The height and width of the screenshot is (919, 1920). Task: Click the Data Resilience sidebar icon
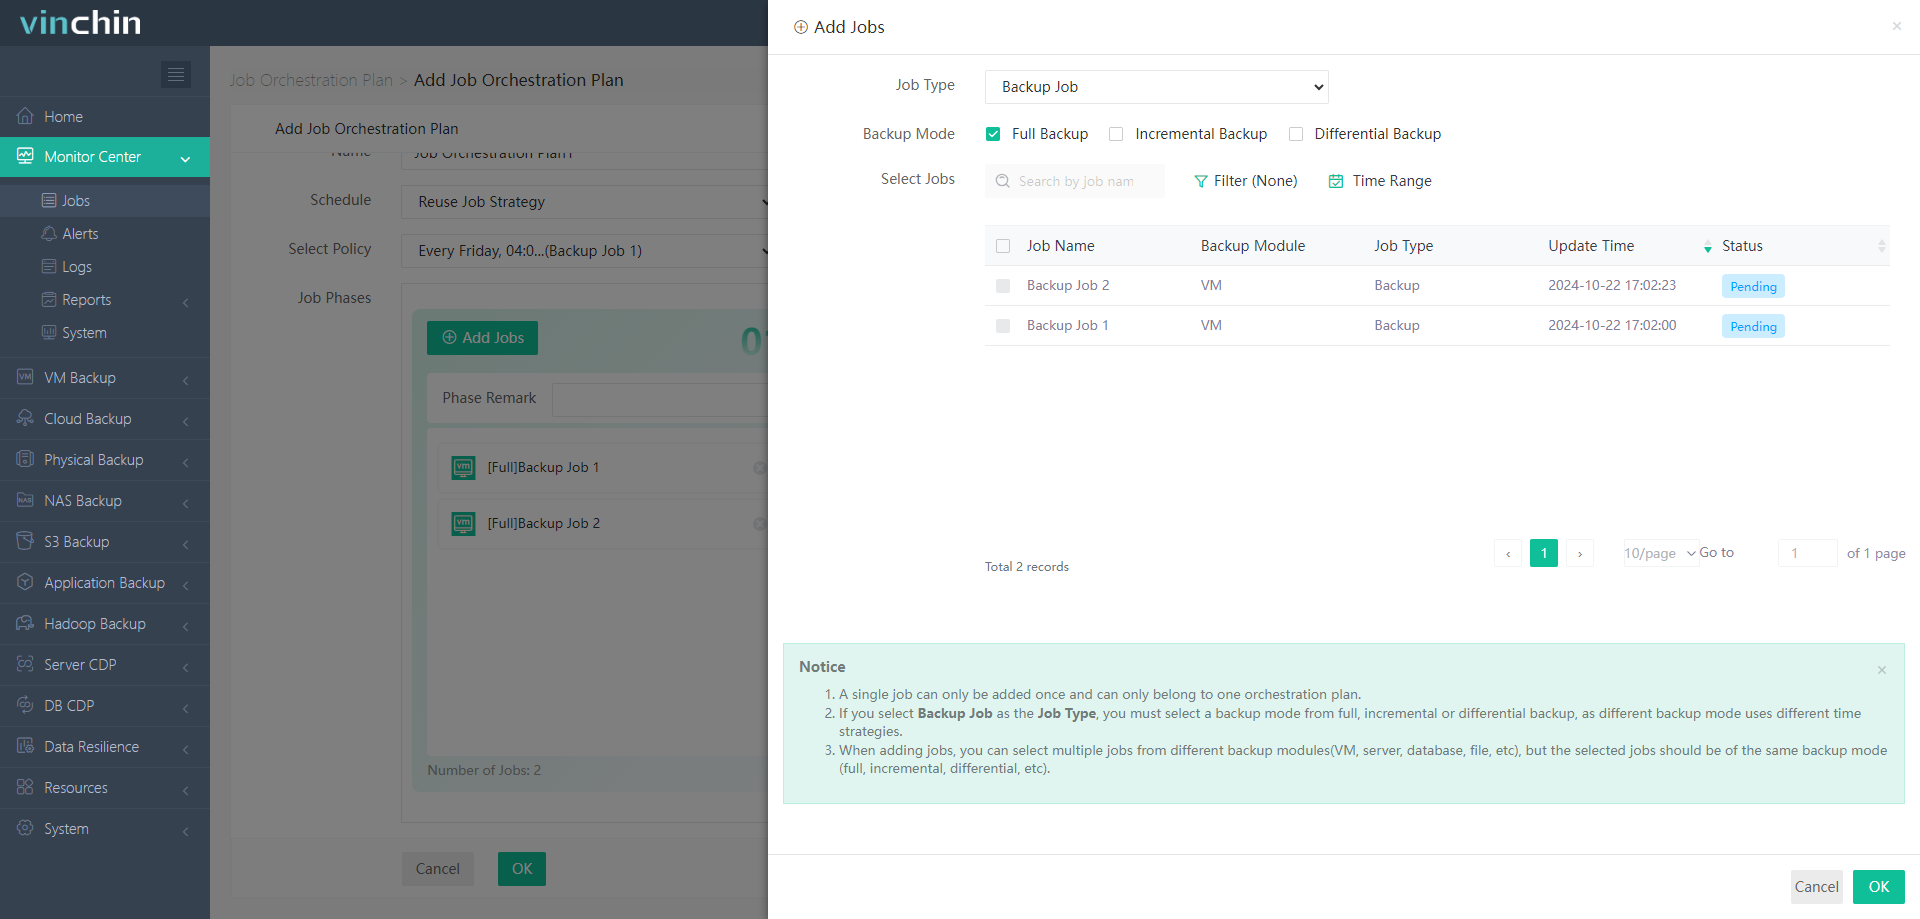click(x=25, y=746)
